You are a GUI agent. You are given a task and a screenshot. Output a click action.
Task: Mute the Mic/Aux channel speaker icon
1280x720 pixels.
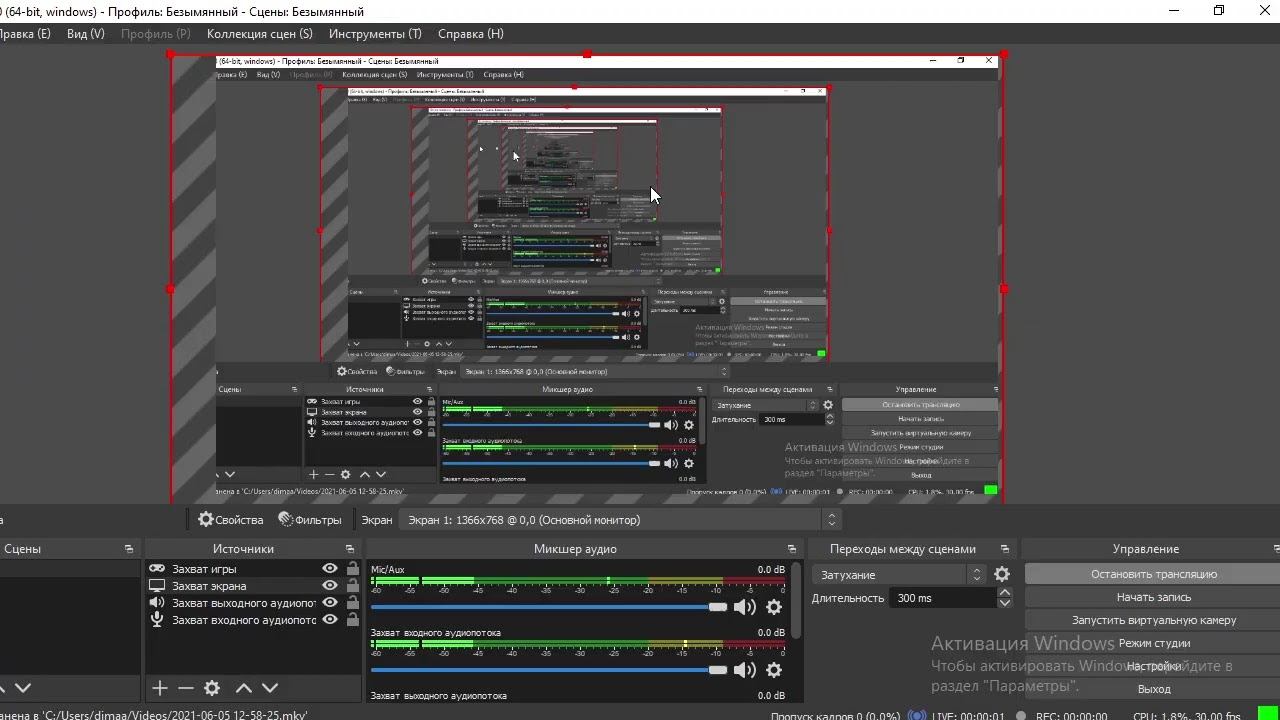[745, 607]
